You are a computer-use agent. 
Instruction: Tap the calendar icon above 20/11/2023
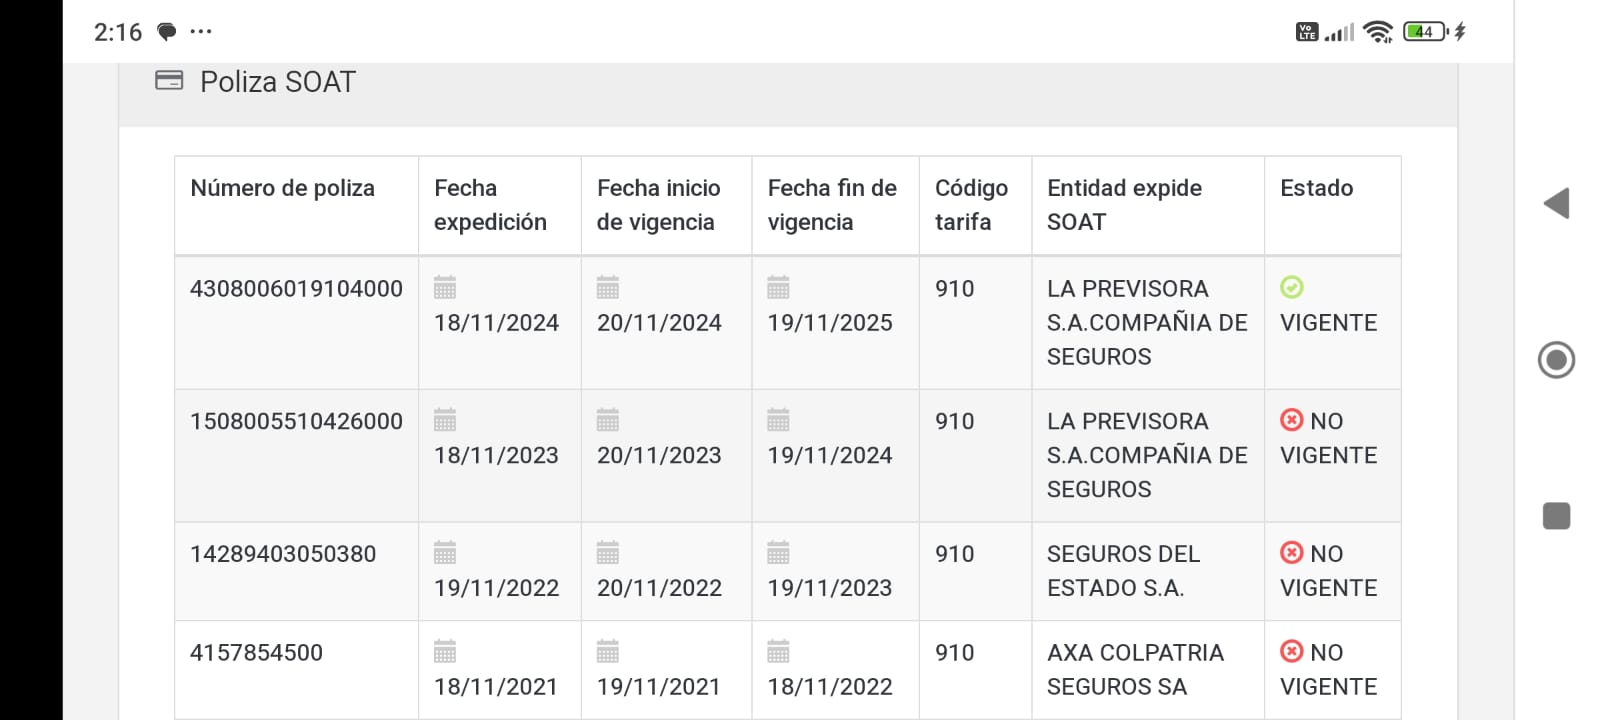(x=607, y=420)
